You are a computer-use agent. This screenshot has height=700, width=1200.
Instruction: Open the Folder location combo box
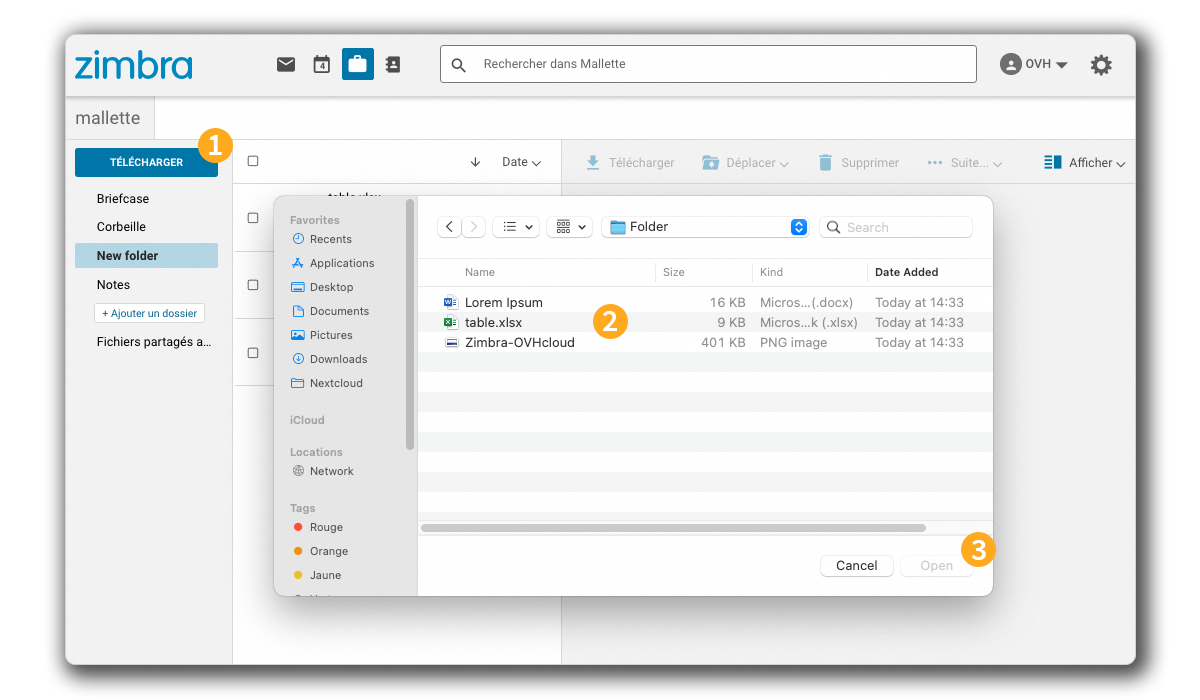point(705,226)
